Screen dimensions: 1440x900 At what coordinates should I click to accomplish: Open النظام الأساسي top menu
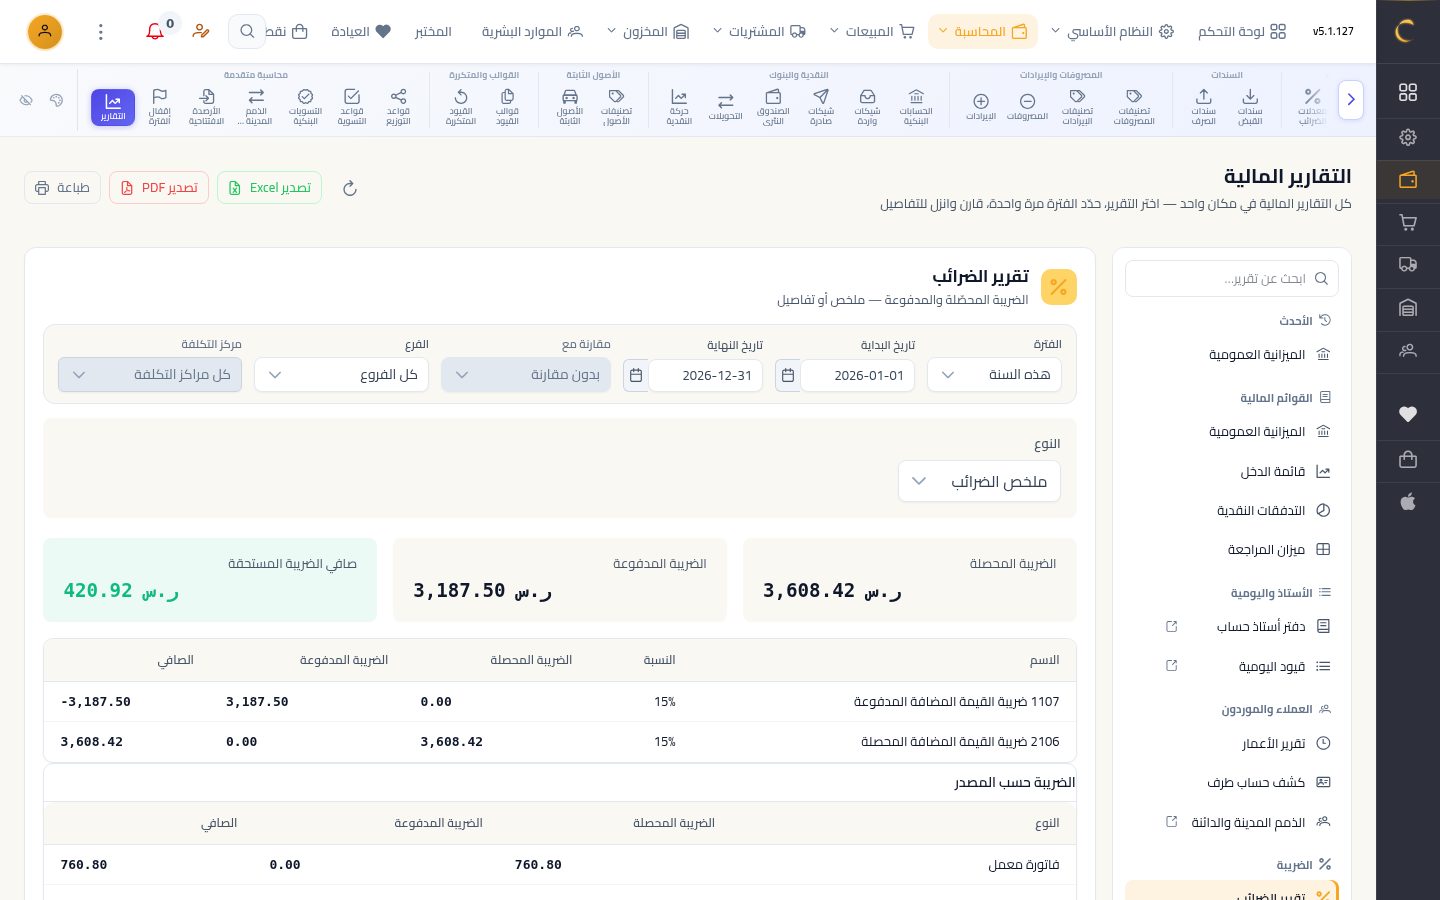[x=1112, y=32]
